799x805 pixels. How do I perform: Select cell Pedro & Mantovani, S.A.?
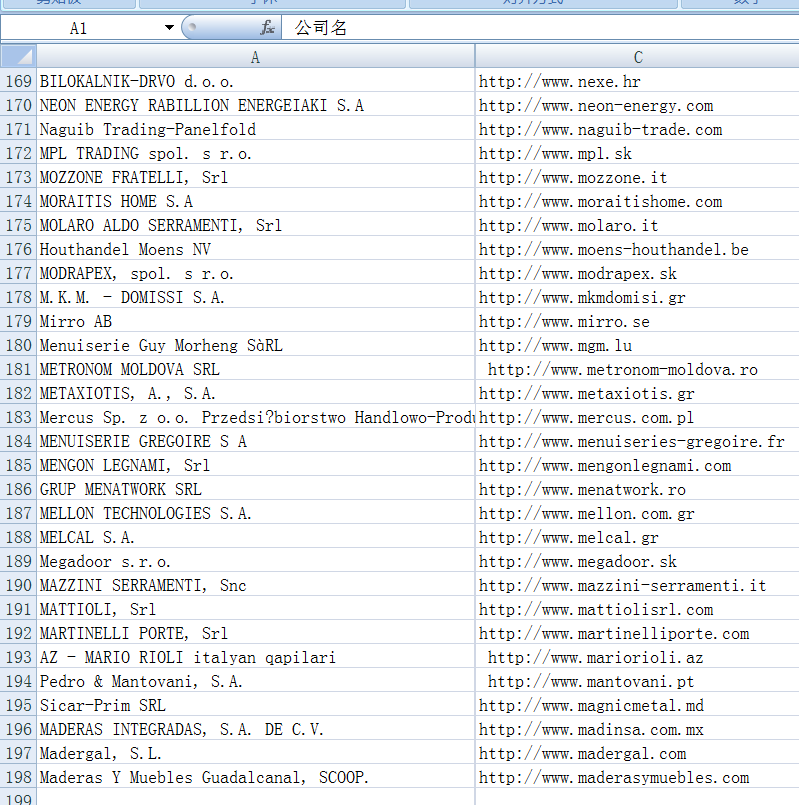(x=256, y=681)
